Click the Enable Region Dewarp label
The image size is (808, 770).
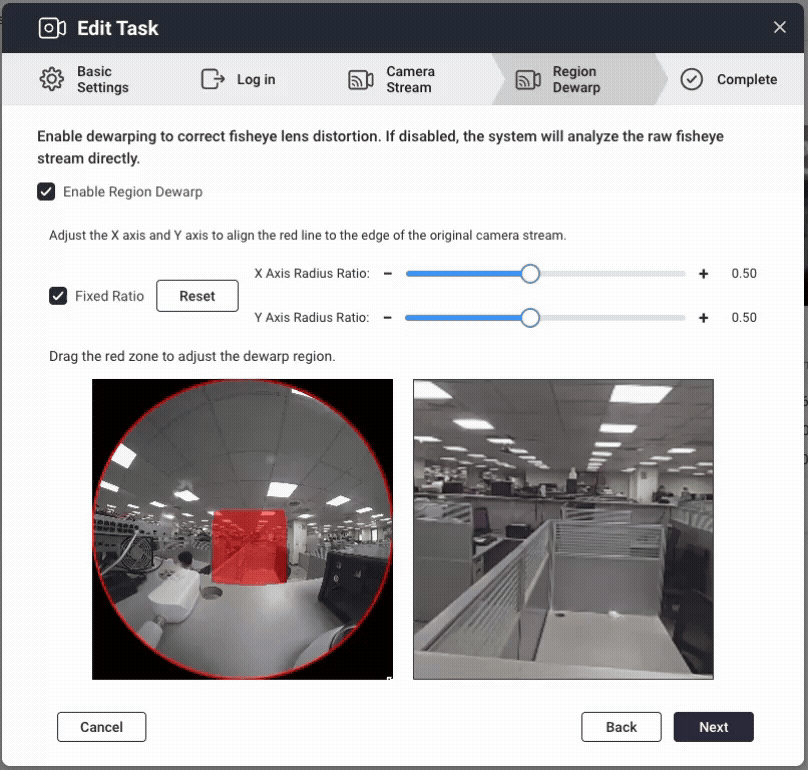[133, 192]
